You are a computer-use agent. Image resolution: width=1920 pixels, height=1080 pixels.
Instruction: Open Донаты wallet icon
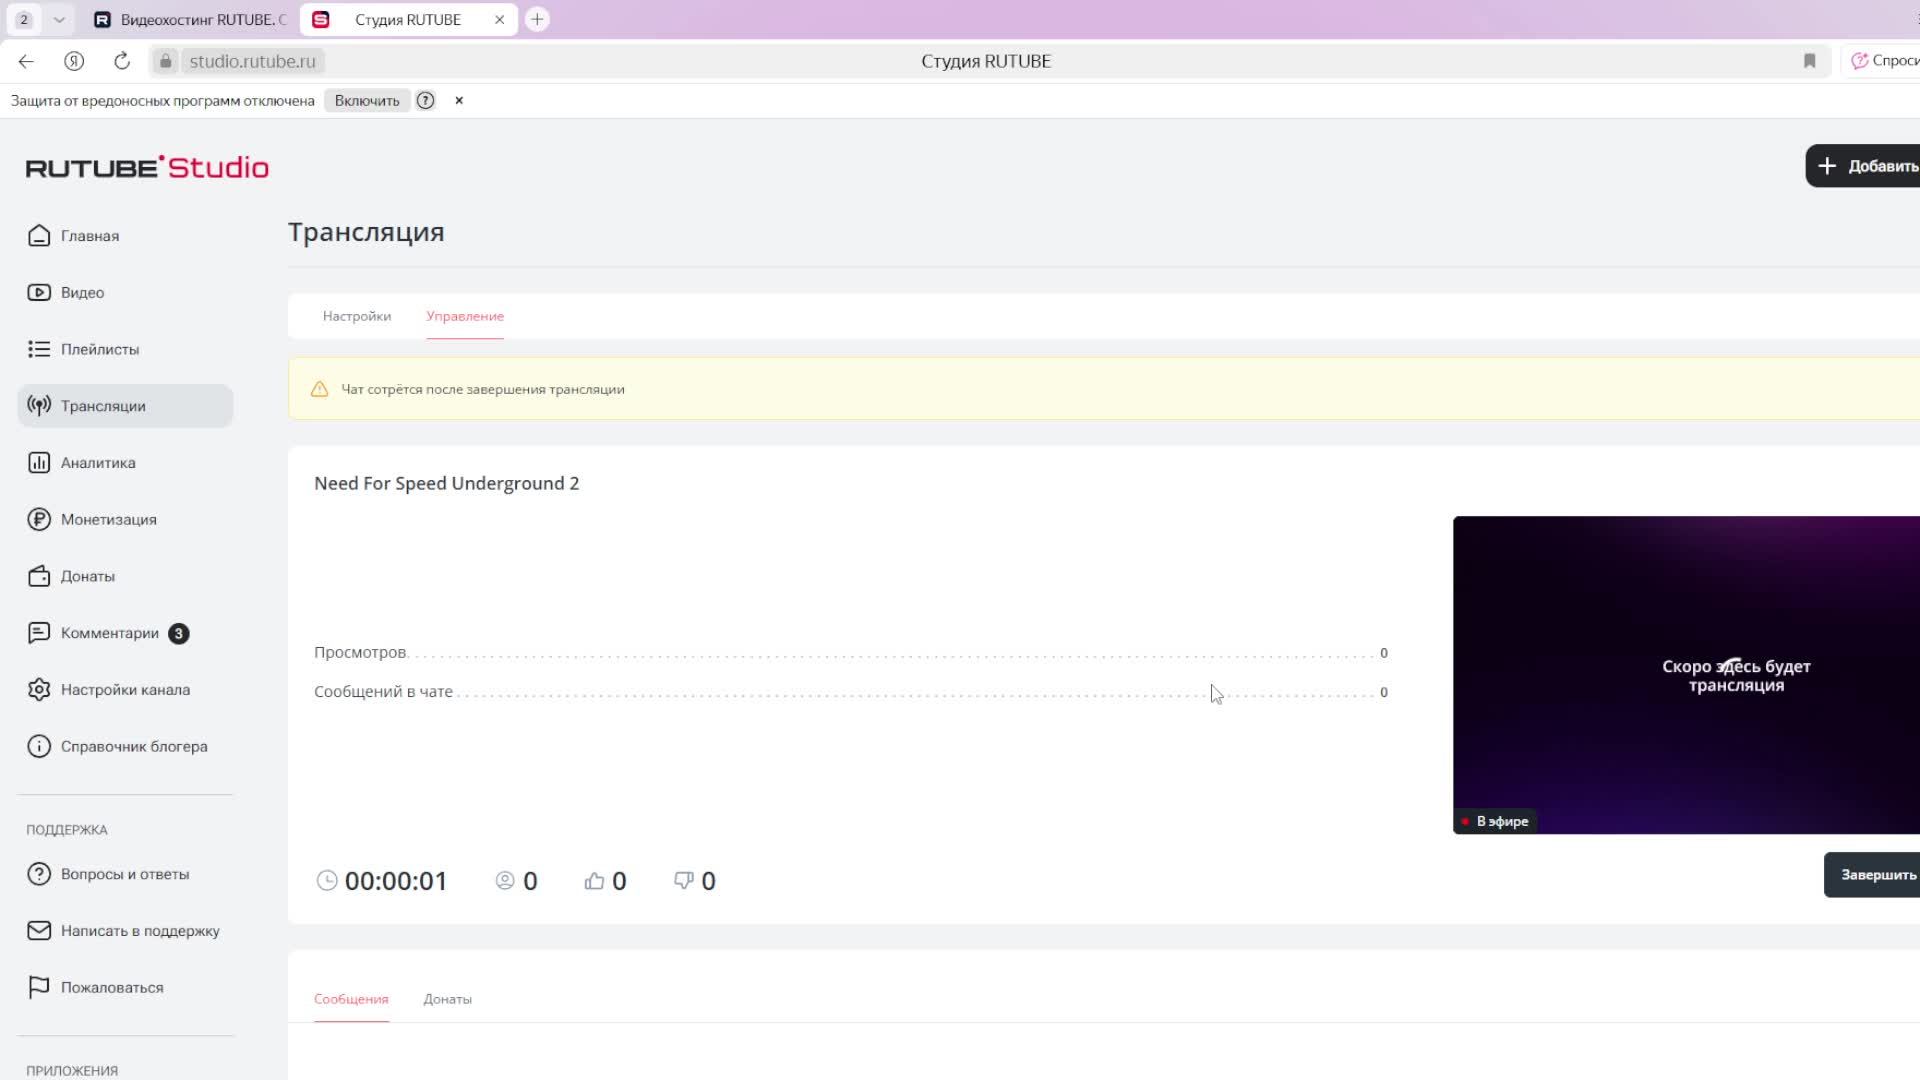coord(39,576)
